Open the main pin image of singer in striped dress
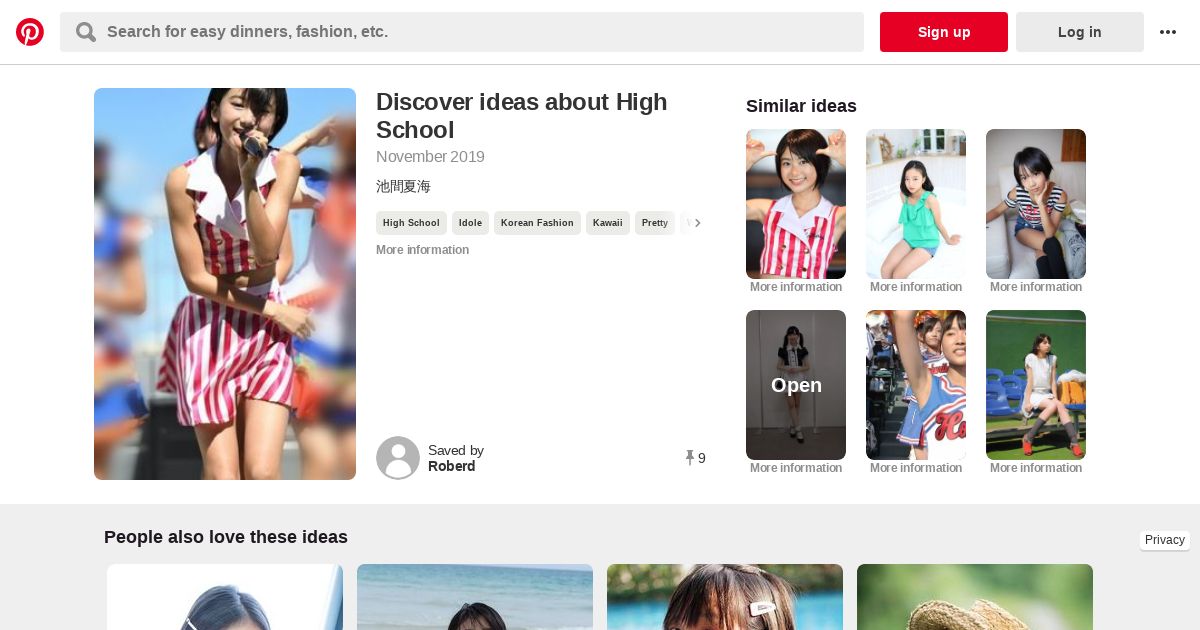1200x630 pixels. [225, 284]
